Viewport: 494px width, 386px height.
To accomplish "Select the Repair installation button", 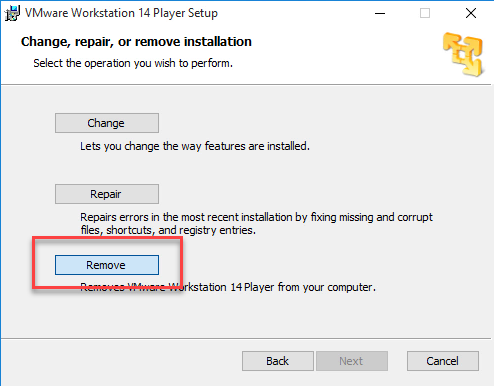I will [x=107, y=194].
